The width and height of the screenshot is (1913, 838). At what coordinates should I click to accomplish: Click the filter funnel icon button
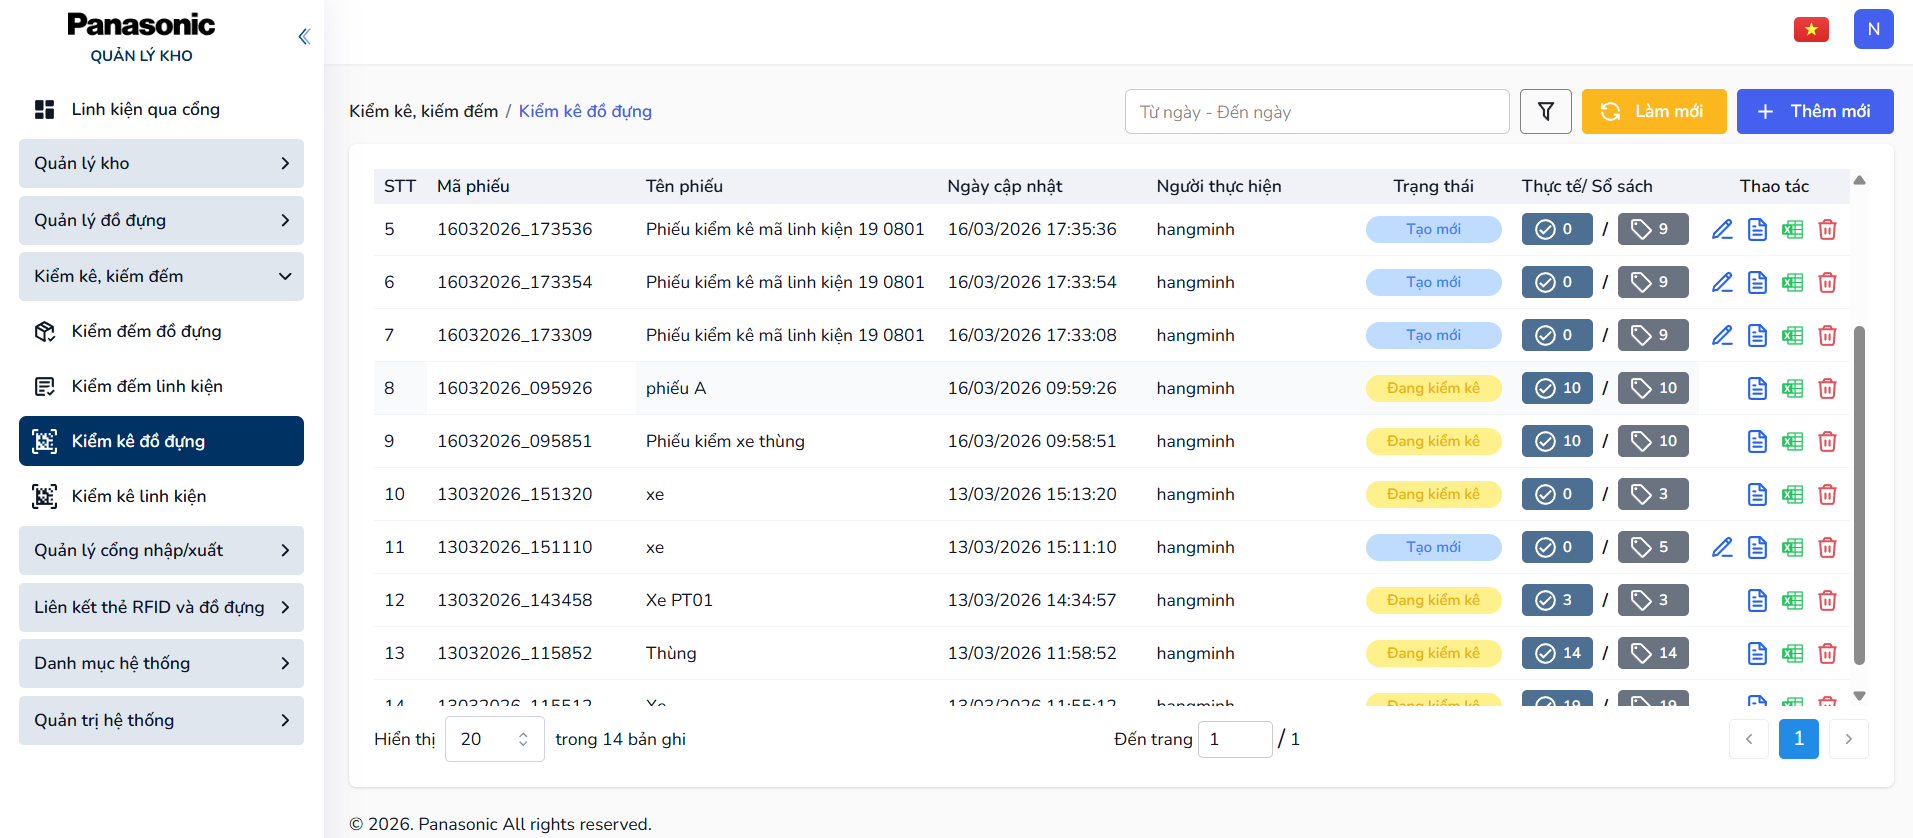tap(1545, 111)
